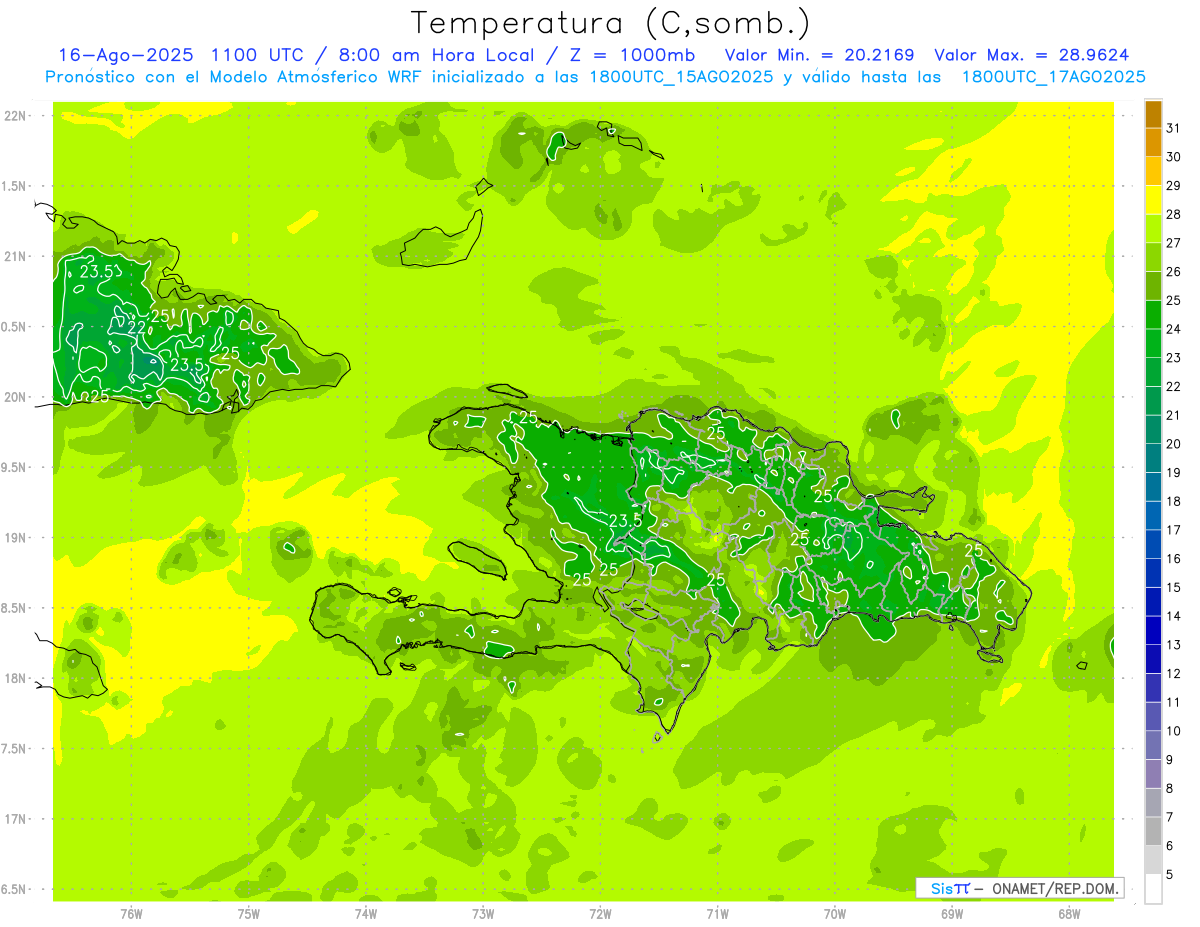Click the colorbar label '8'

[1170, 789]
